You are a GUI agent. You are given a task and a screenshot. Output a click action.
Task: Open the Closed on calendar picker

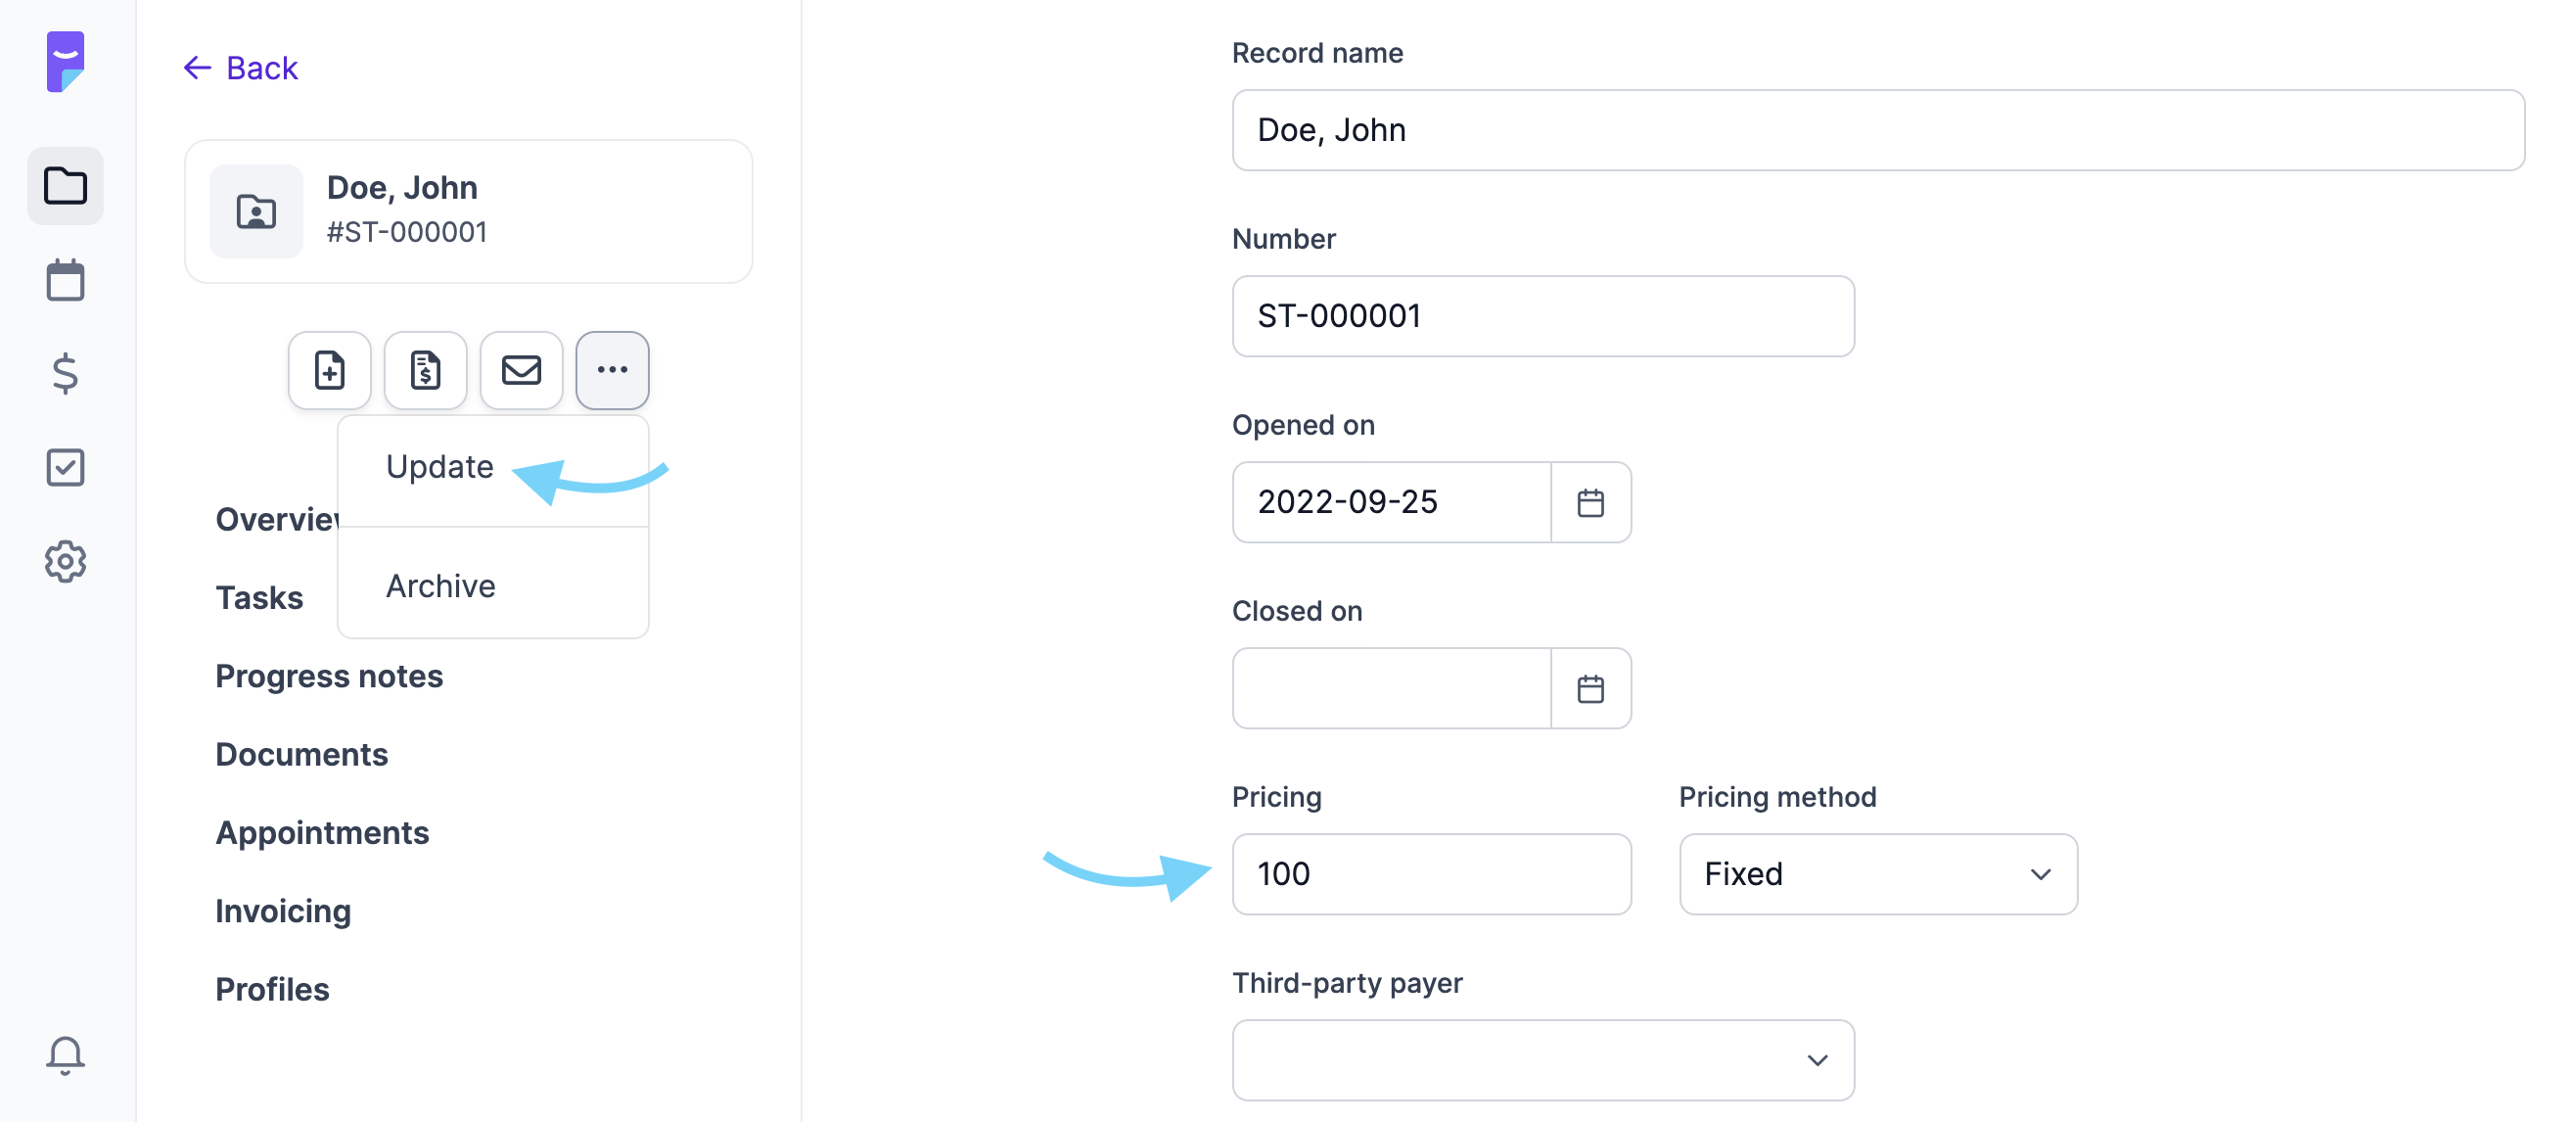pos(1590,688)
